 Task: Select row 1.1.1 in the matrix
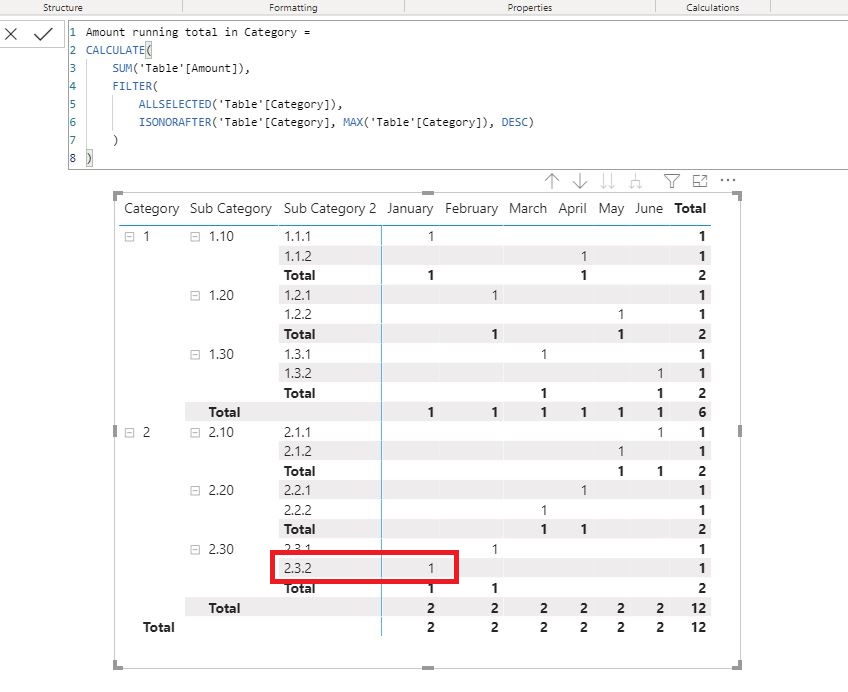point(297,236)
